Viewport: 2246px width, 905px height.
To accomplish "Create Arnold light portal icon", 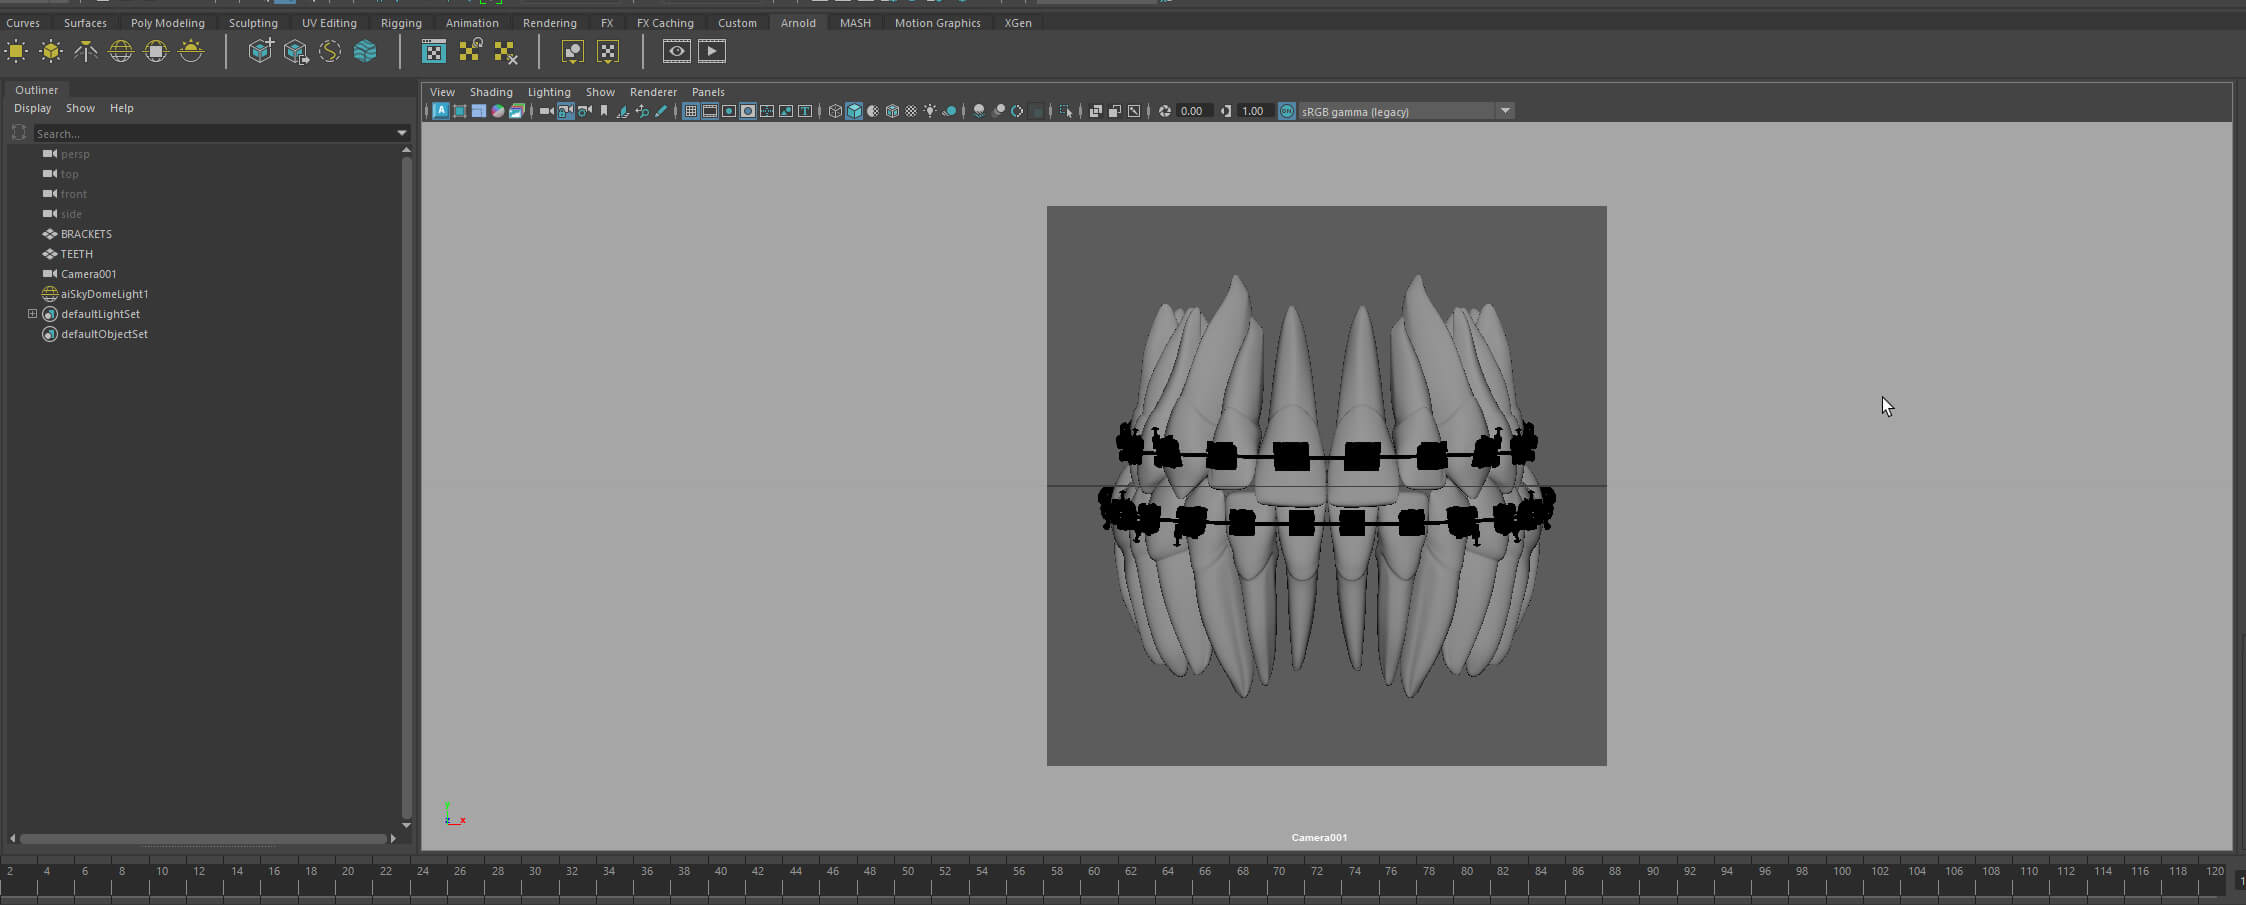I will point(156,51).
